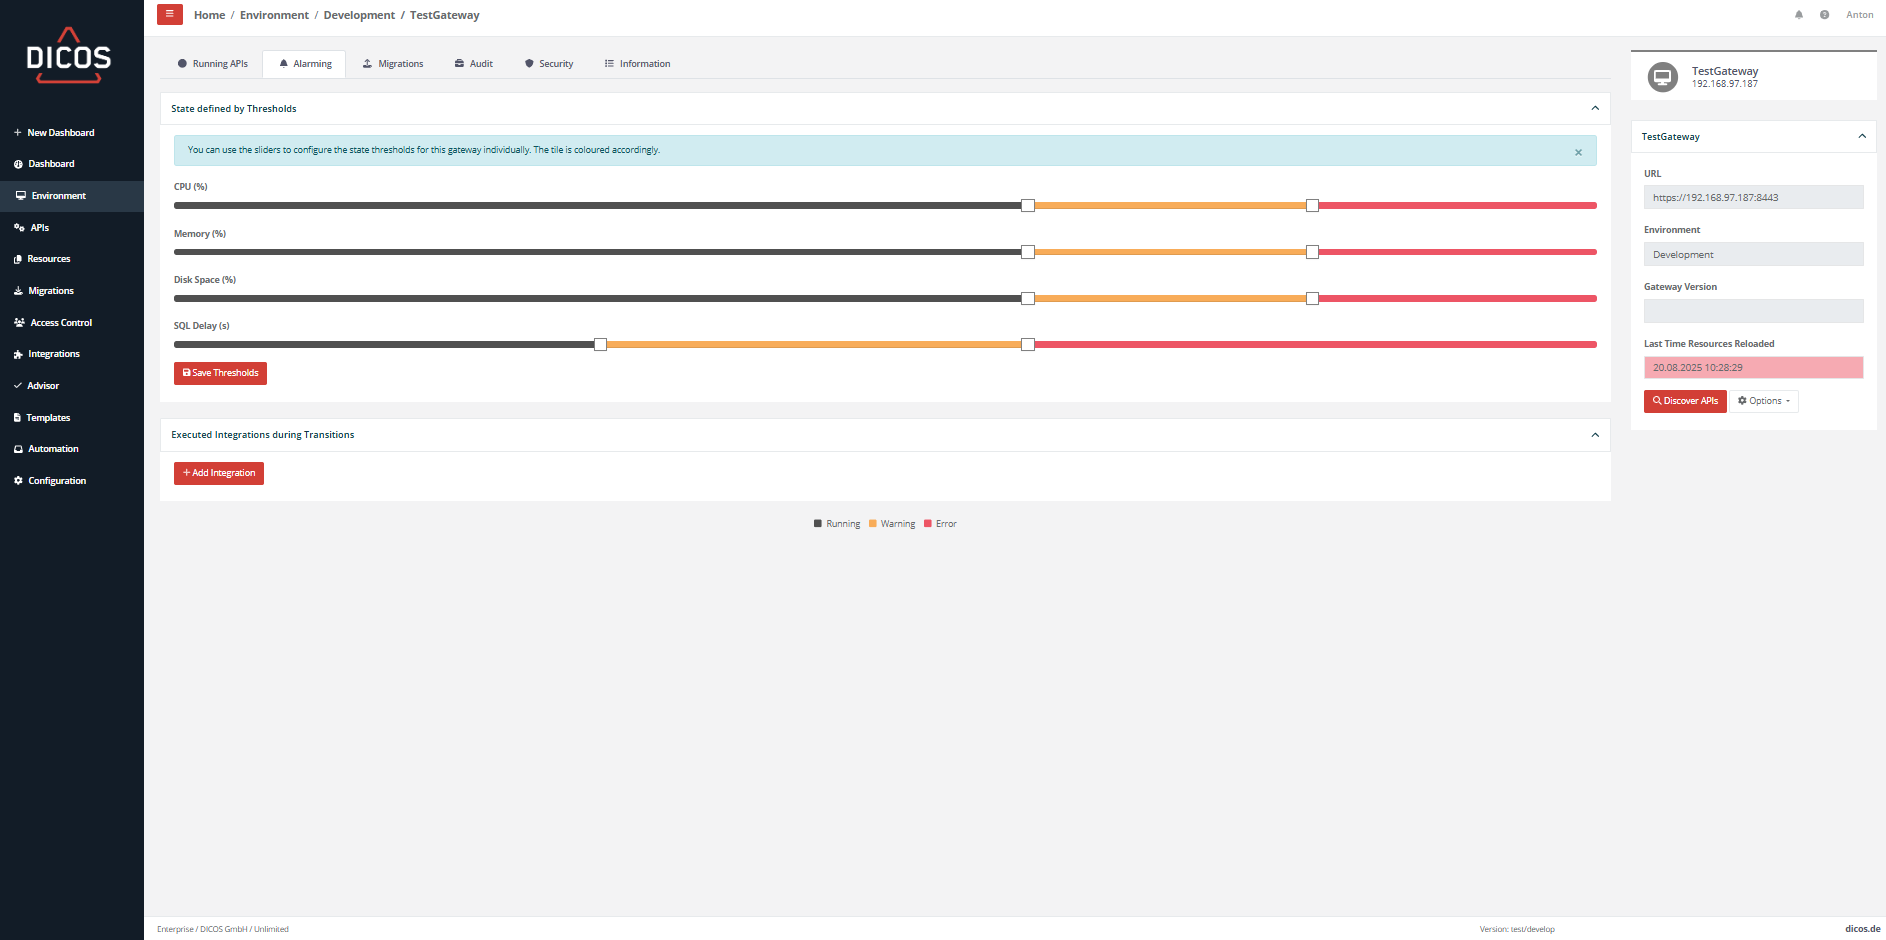
Task: Go to Configuration in the sidebar
Action: (x=57, y=481)
